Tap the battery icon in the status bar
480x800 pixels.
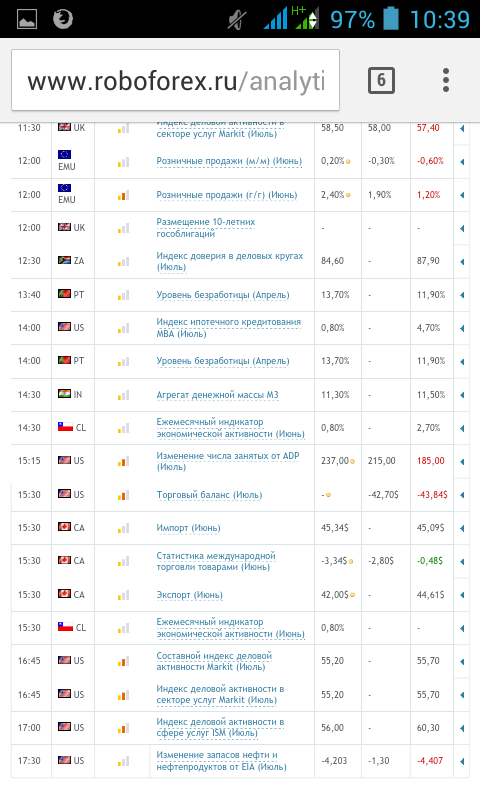coord(391,18)
